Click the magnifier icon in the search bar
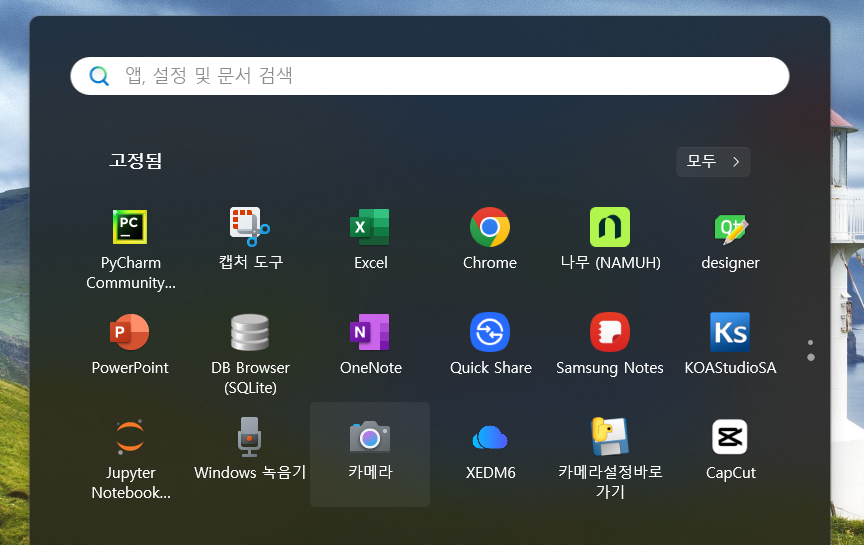 [99, 75]
